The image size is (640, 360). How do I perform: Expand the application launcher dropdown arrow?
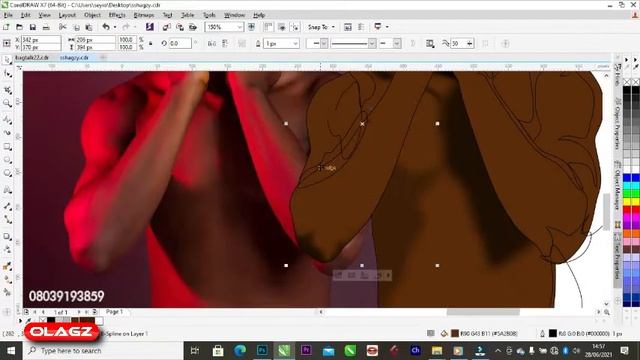pyautogui.click(x=387, y=27)
